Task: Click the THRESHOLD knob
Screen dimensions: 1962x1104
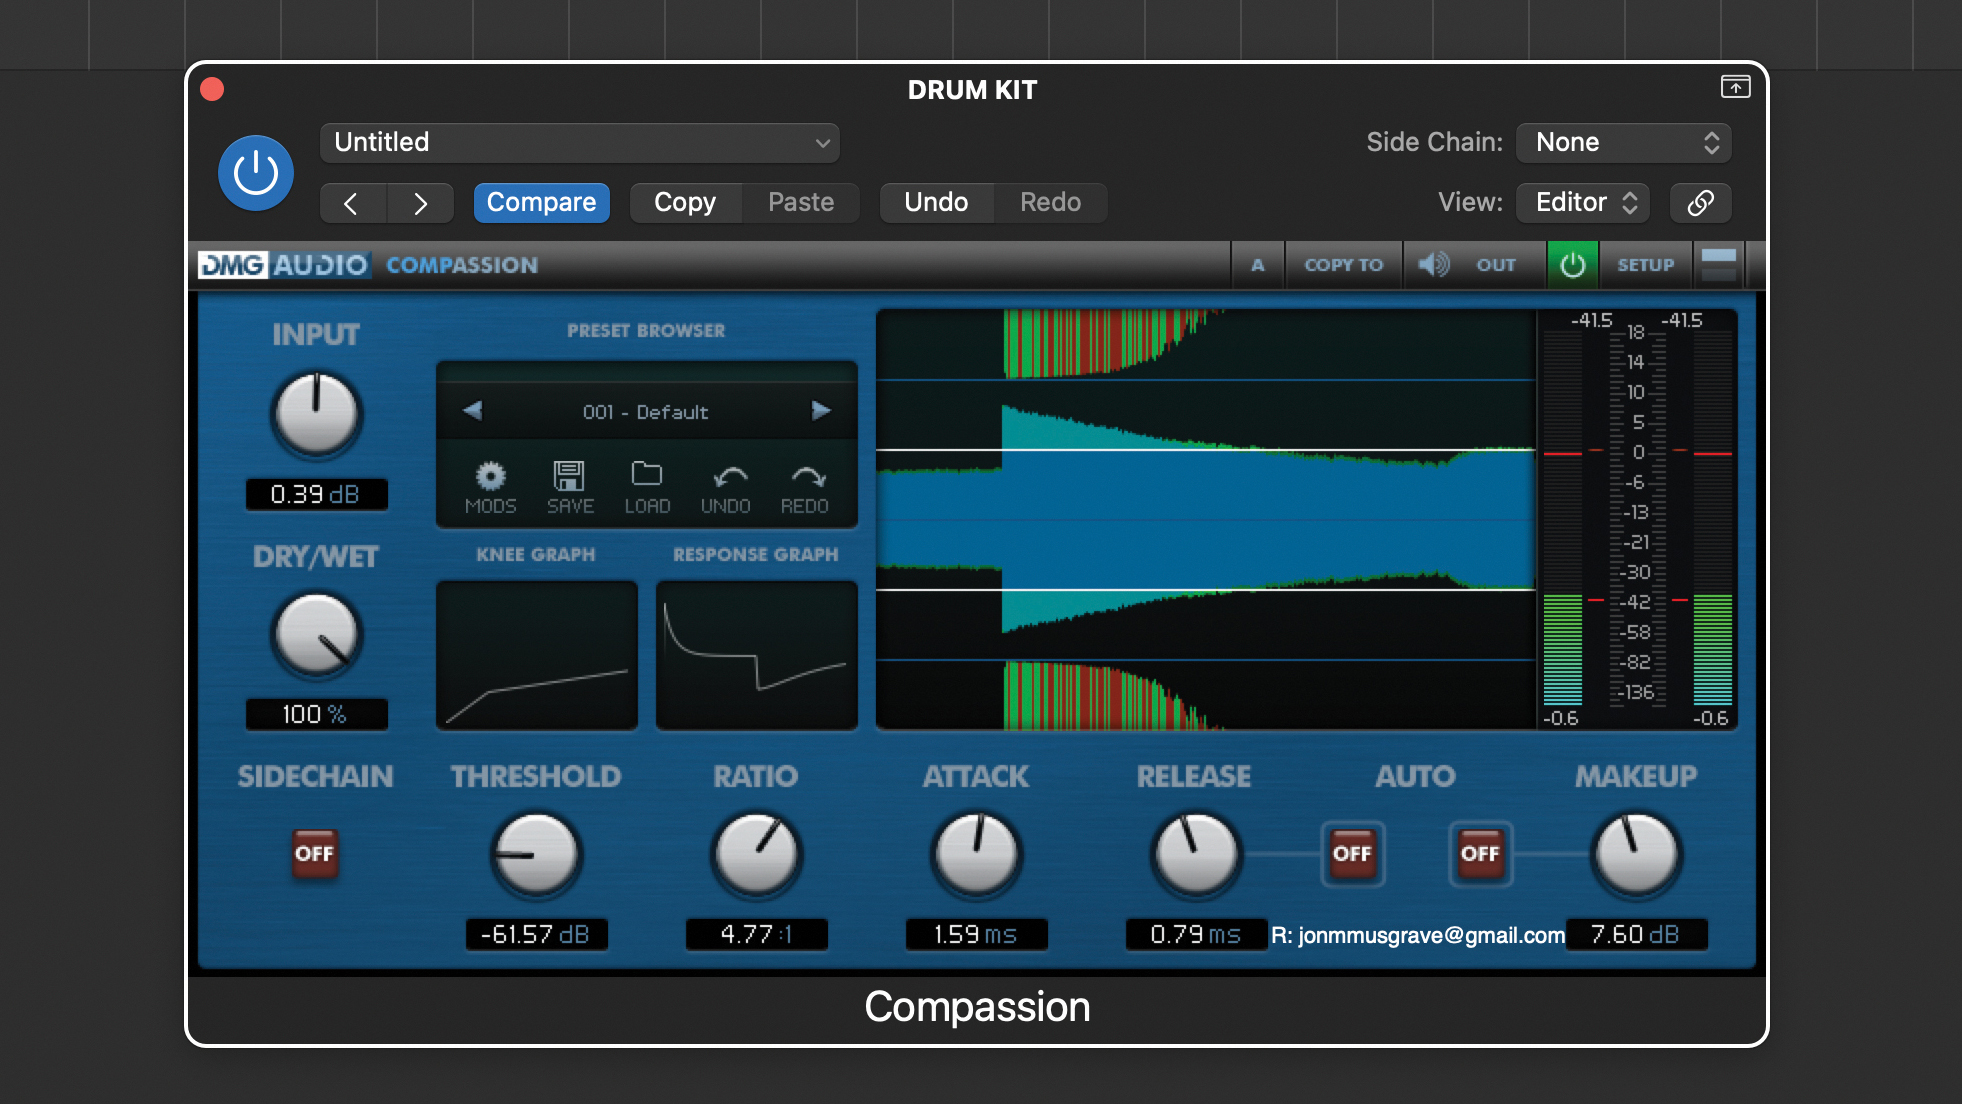Action: click(536, 855)
